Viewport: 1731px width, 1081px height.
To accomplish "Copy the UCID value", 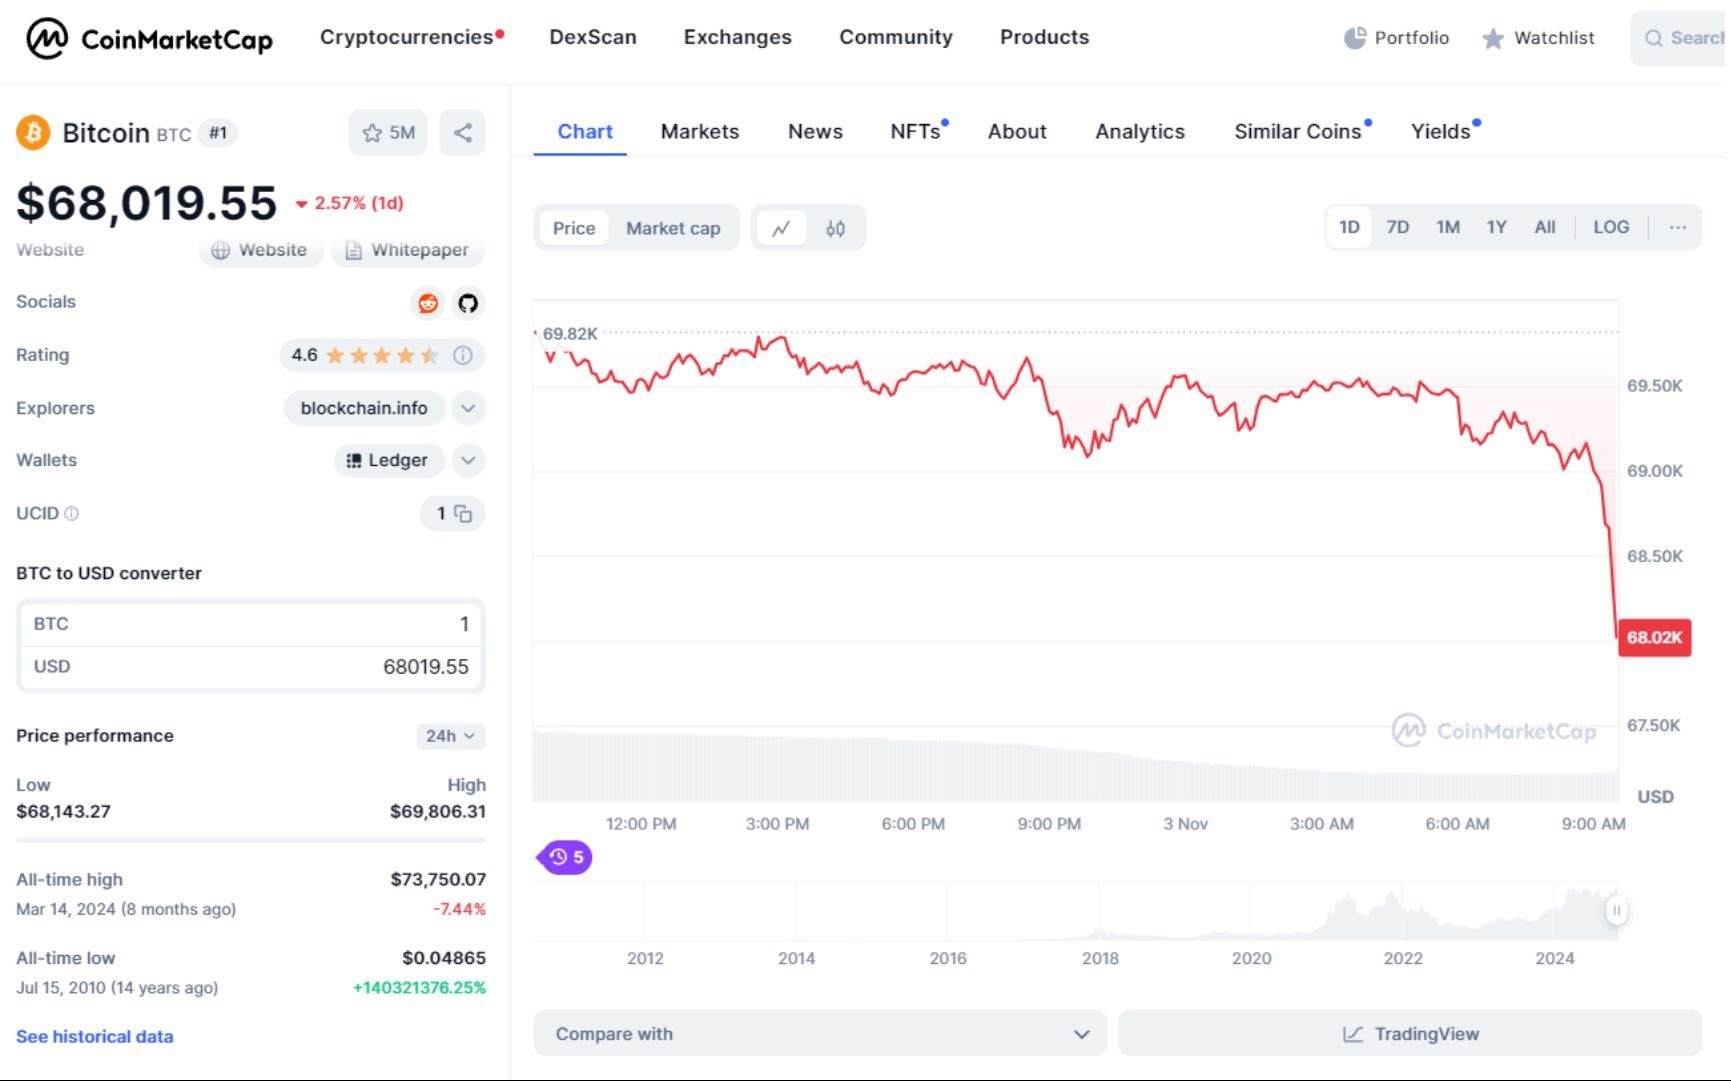I will pos(464,513).
